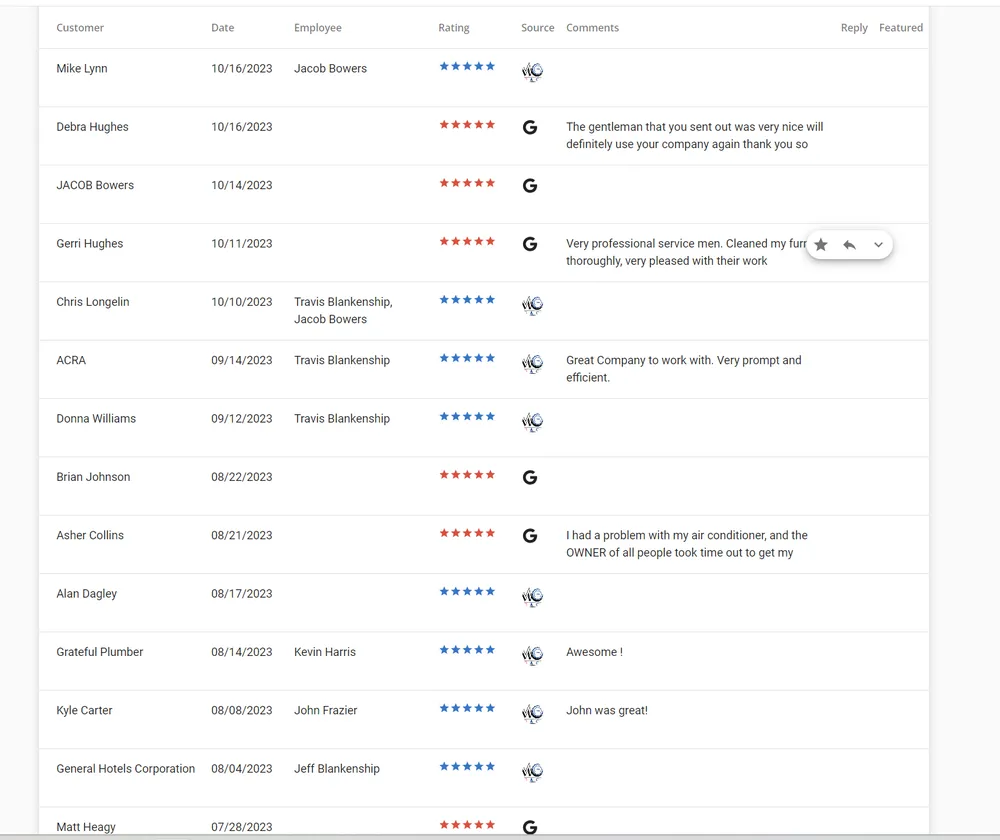Select the Grateful Plumber customer name
The image size is (1000, 840).
pos(100,652)
